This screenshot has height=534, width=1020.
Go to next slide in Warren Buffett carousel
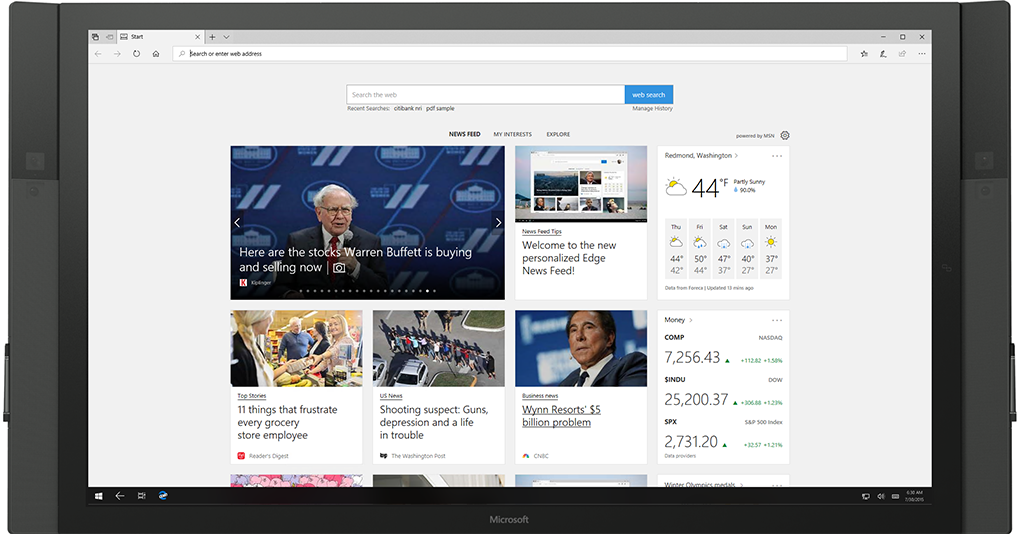tap(498, 222)
